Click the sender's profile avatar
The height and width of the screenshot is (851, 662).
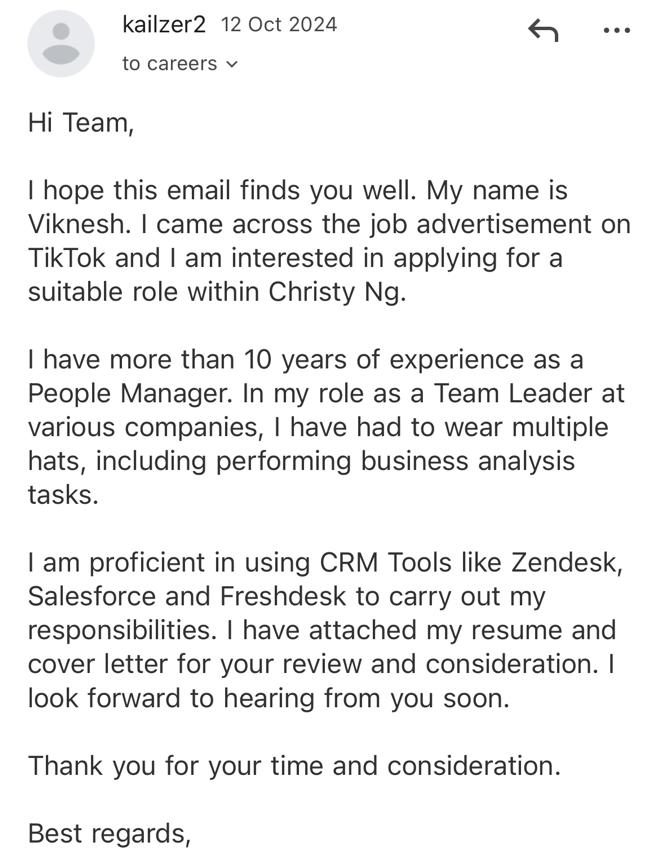[61, 44]
